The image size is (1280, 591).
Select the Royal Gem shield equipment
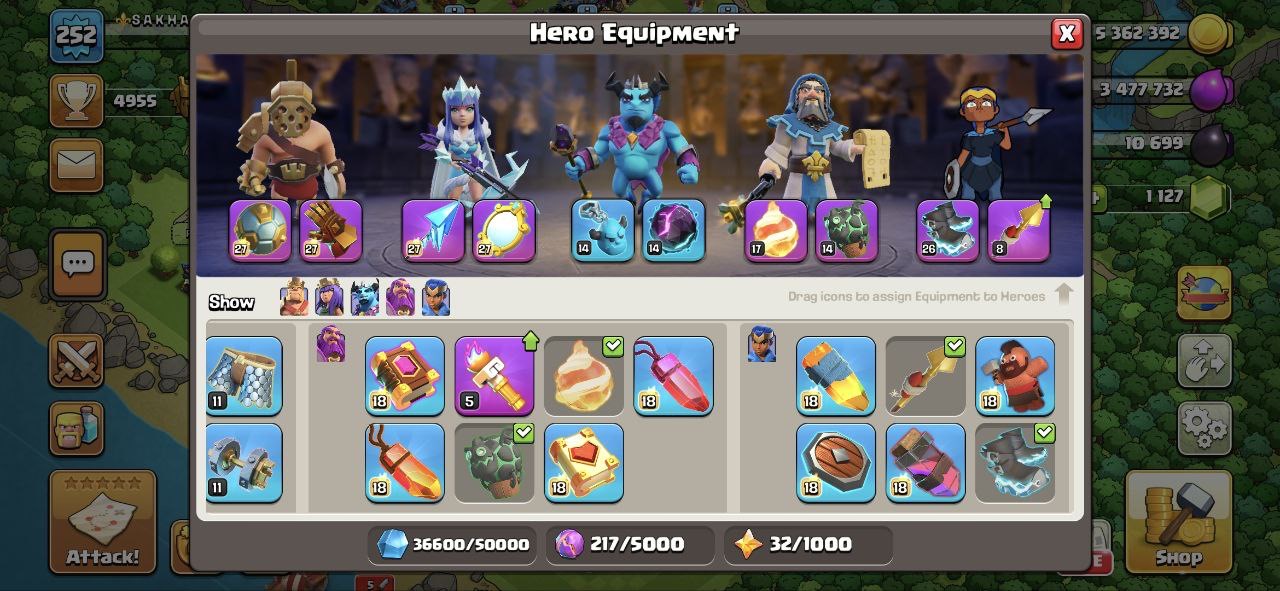(x=836, y=462)
